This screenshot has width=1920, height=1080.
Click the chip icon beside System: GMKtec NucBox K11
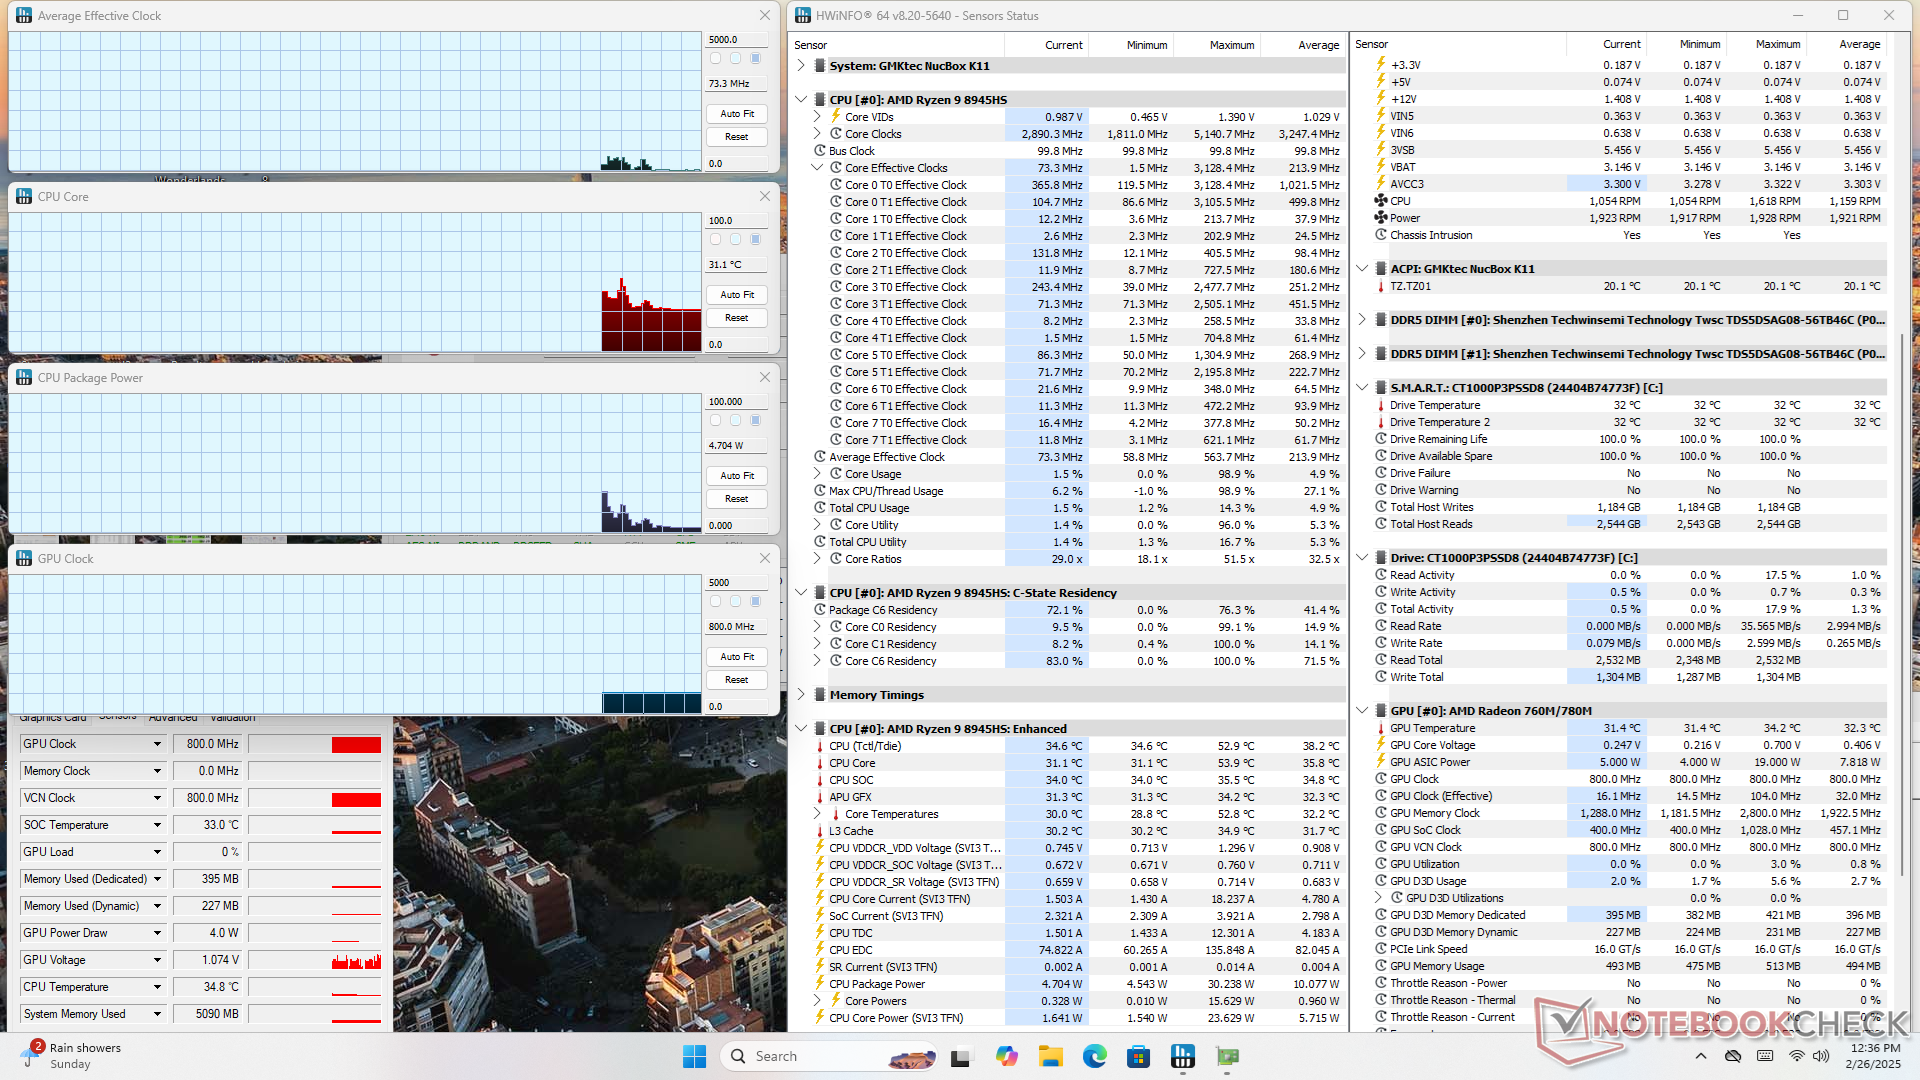[820, 66]
